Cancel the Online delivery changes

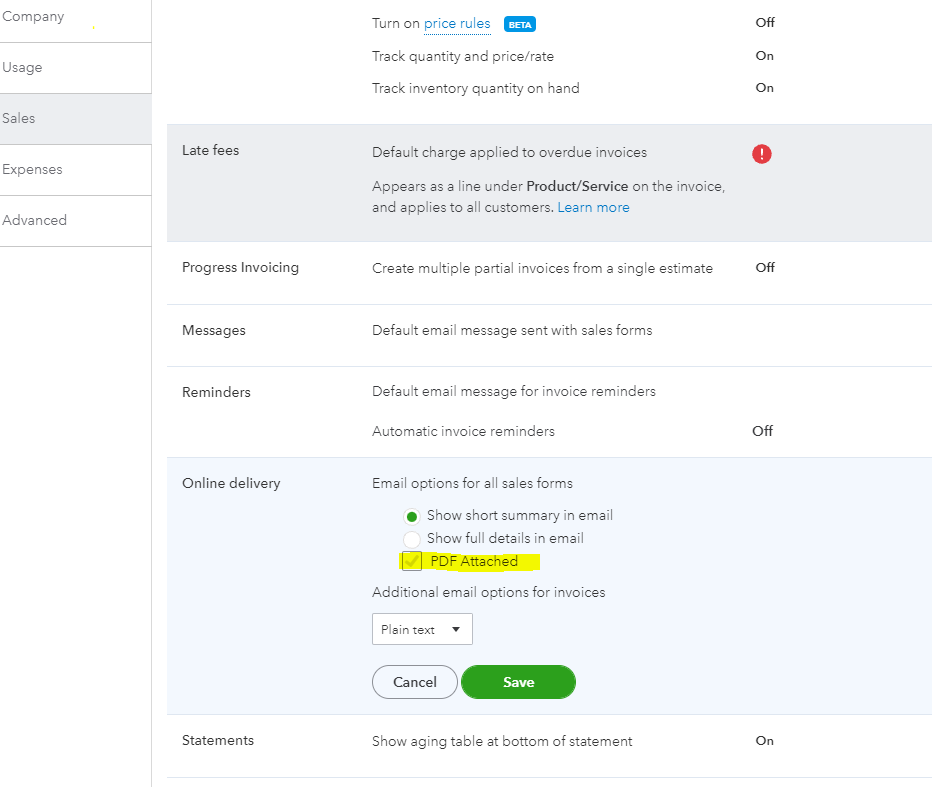point(415,682)
